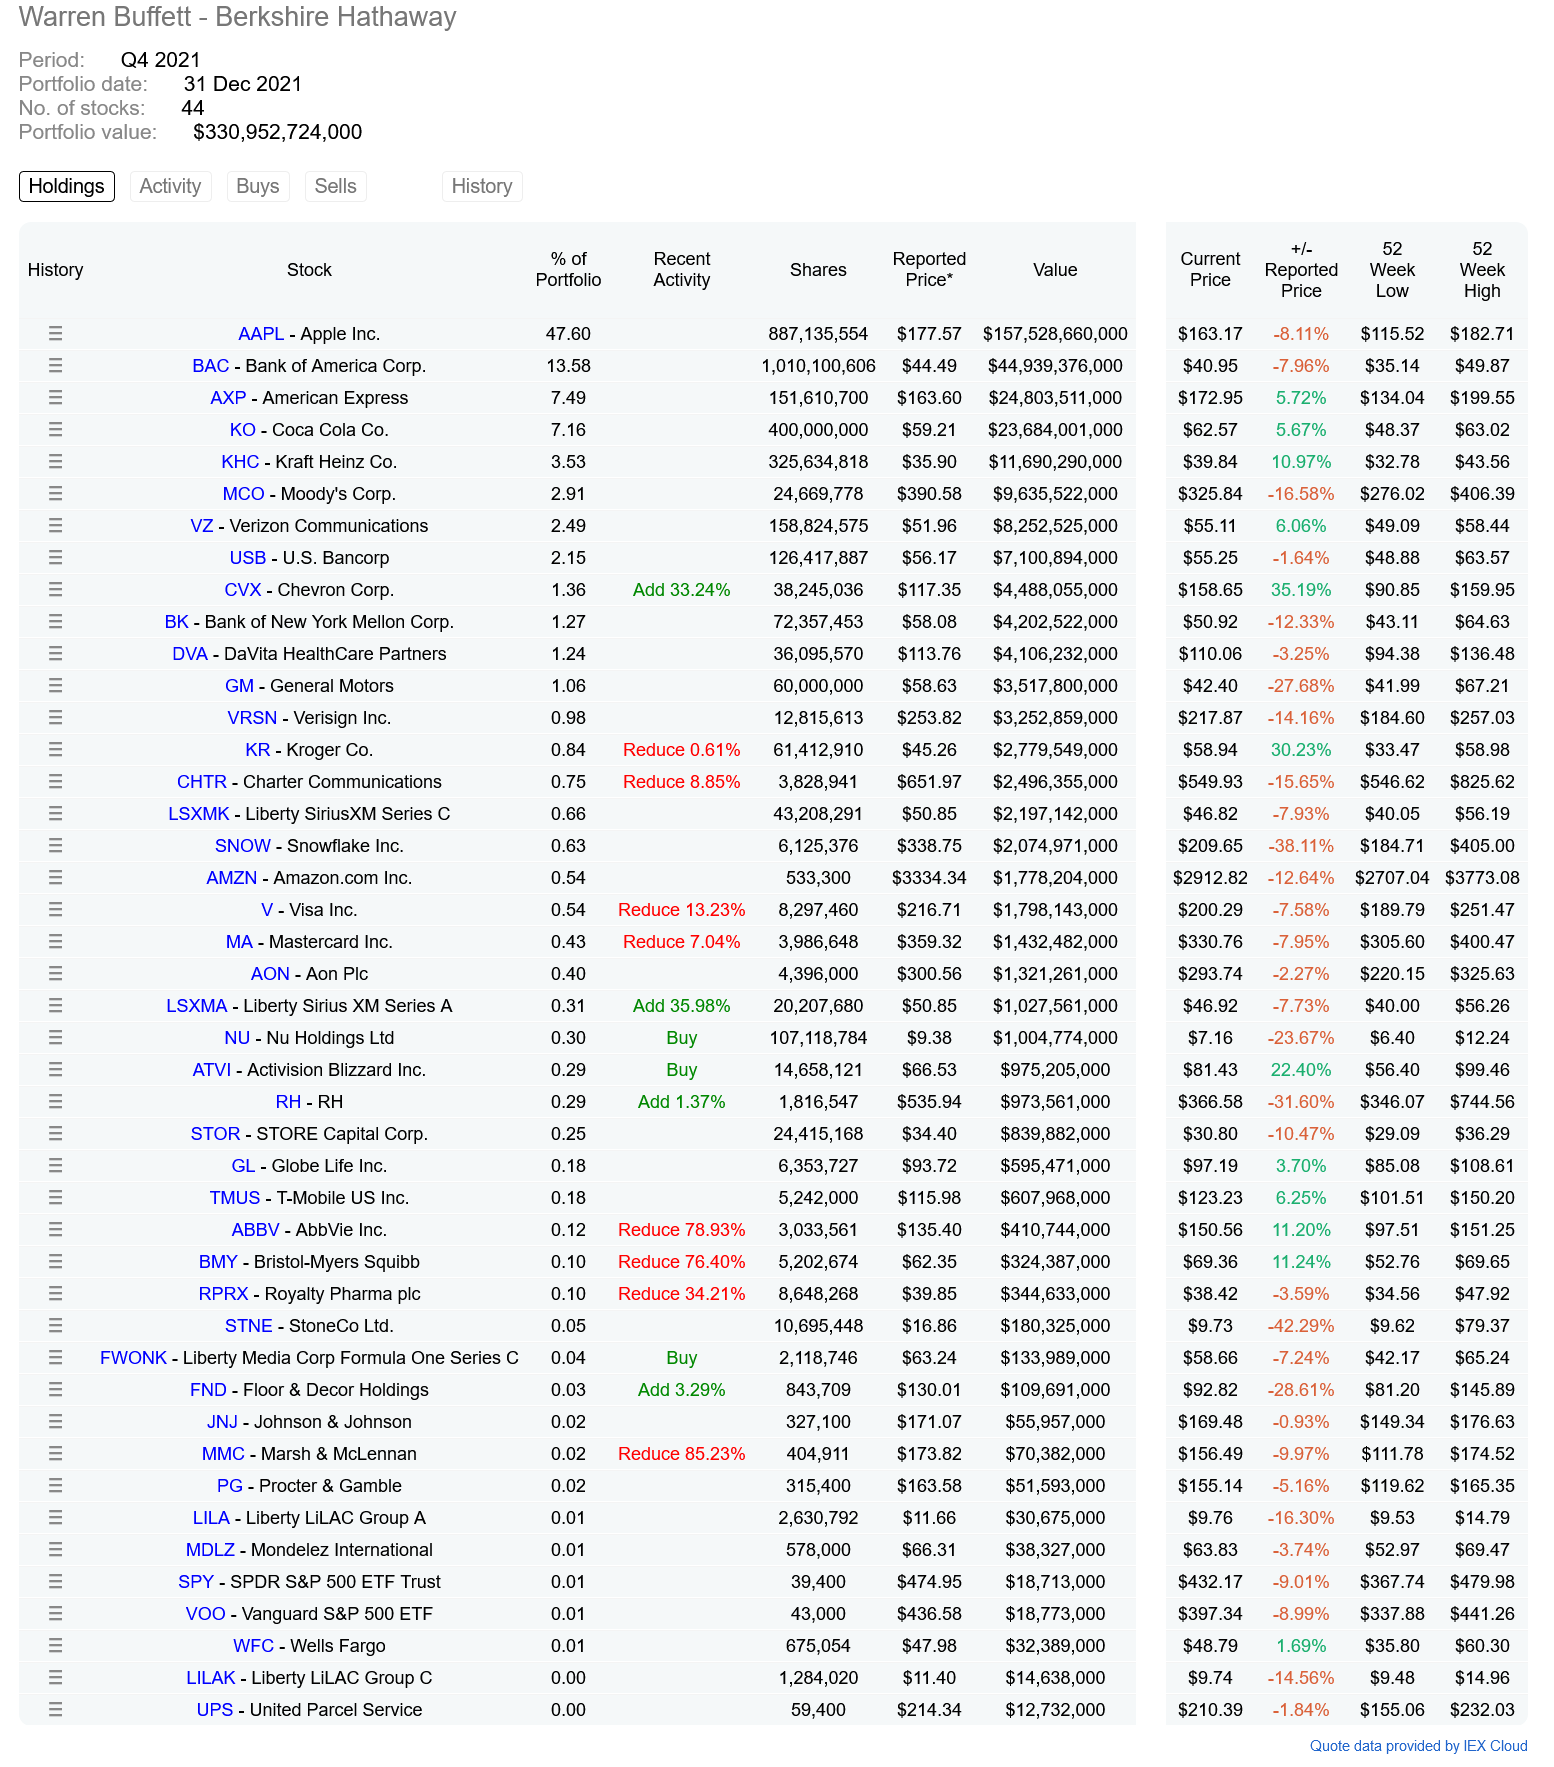
Task: Click 'Buy' activity in Nu Holdings row
Action: [x=682, y=1038]
